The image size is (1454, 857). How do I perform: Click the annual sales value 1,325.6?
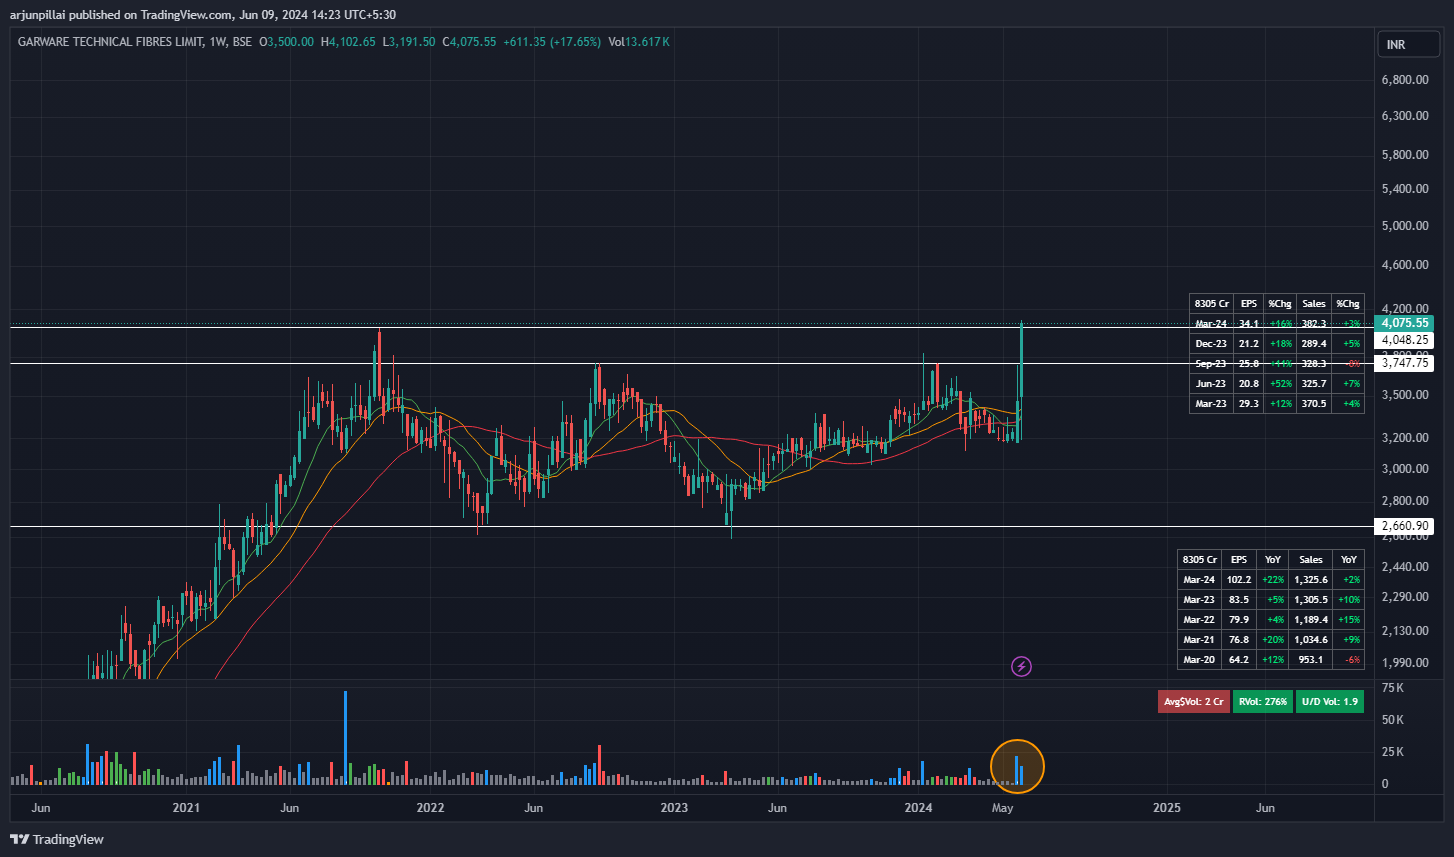[1310, 579]
